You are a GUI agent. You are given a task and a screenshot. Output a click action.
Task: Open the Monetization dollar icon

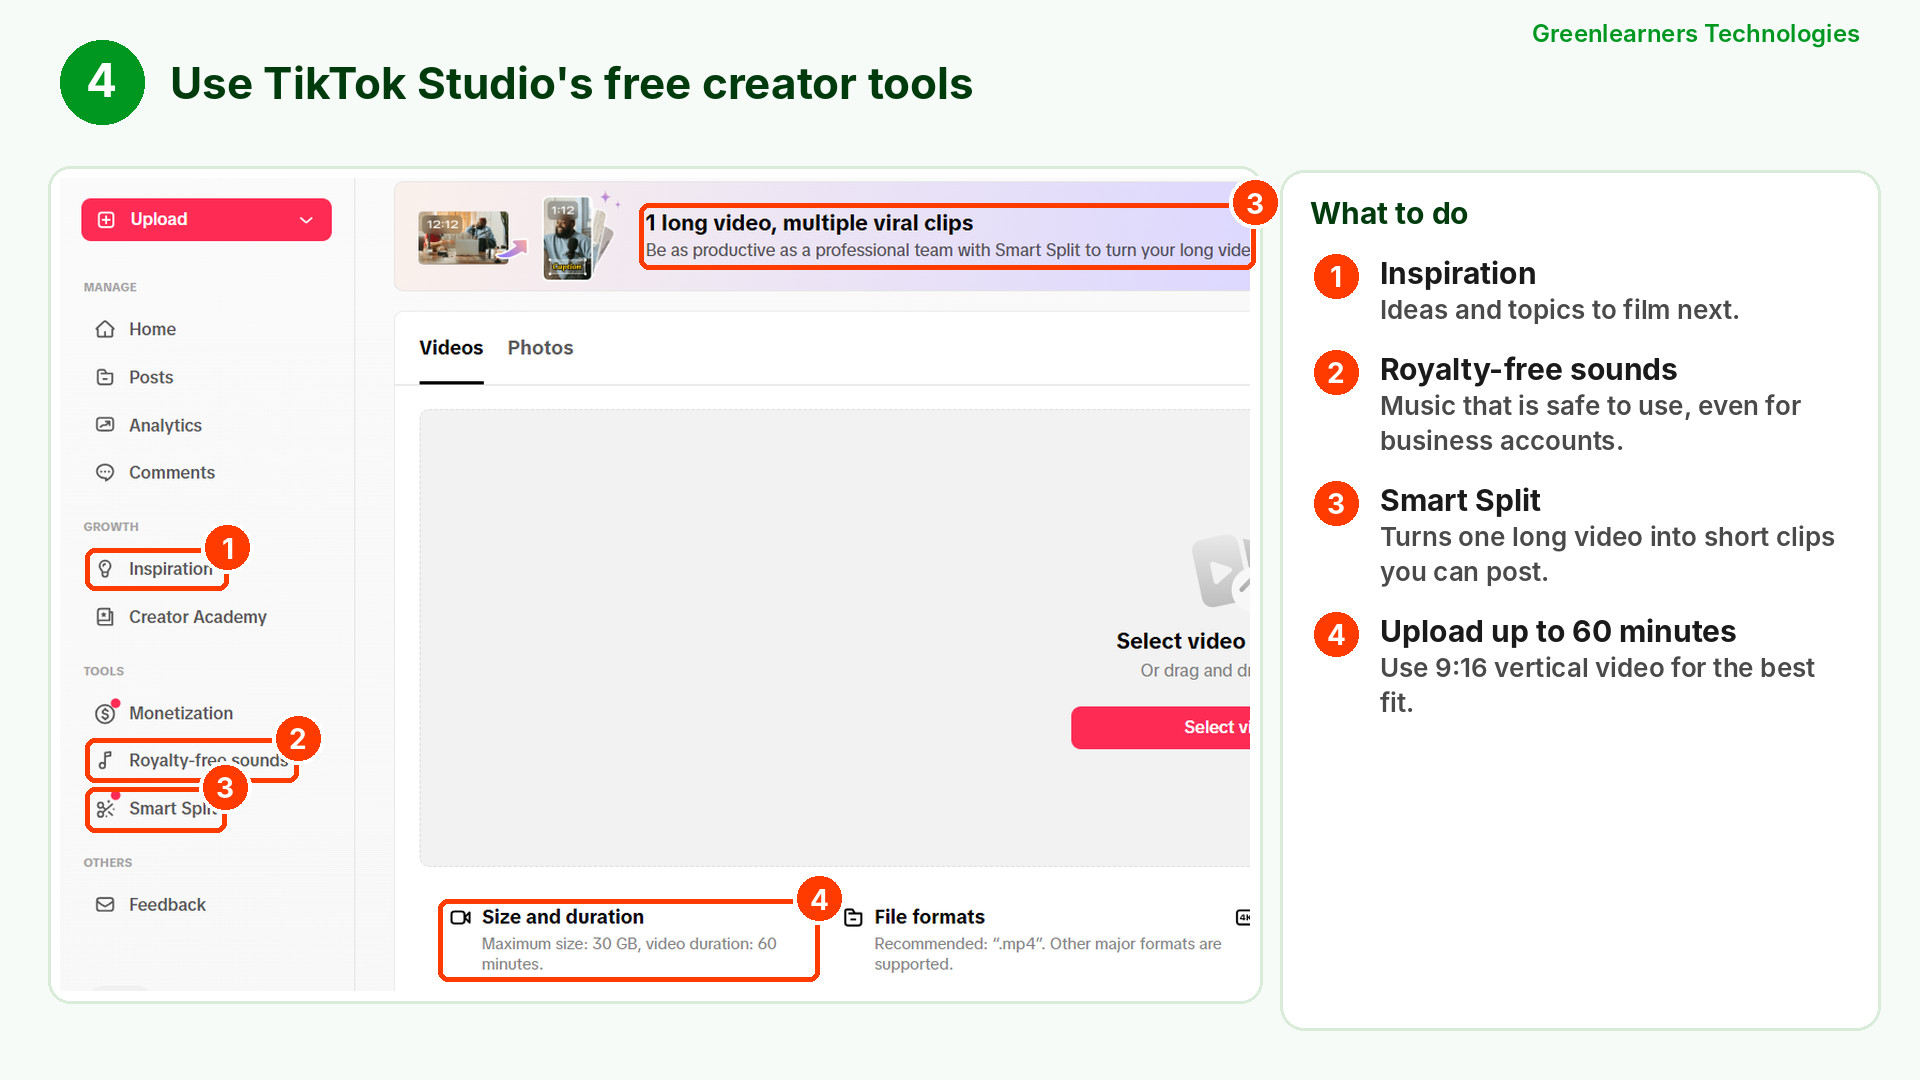(x=105, y=713)
